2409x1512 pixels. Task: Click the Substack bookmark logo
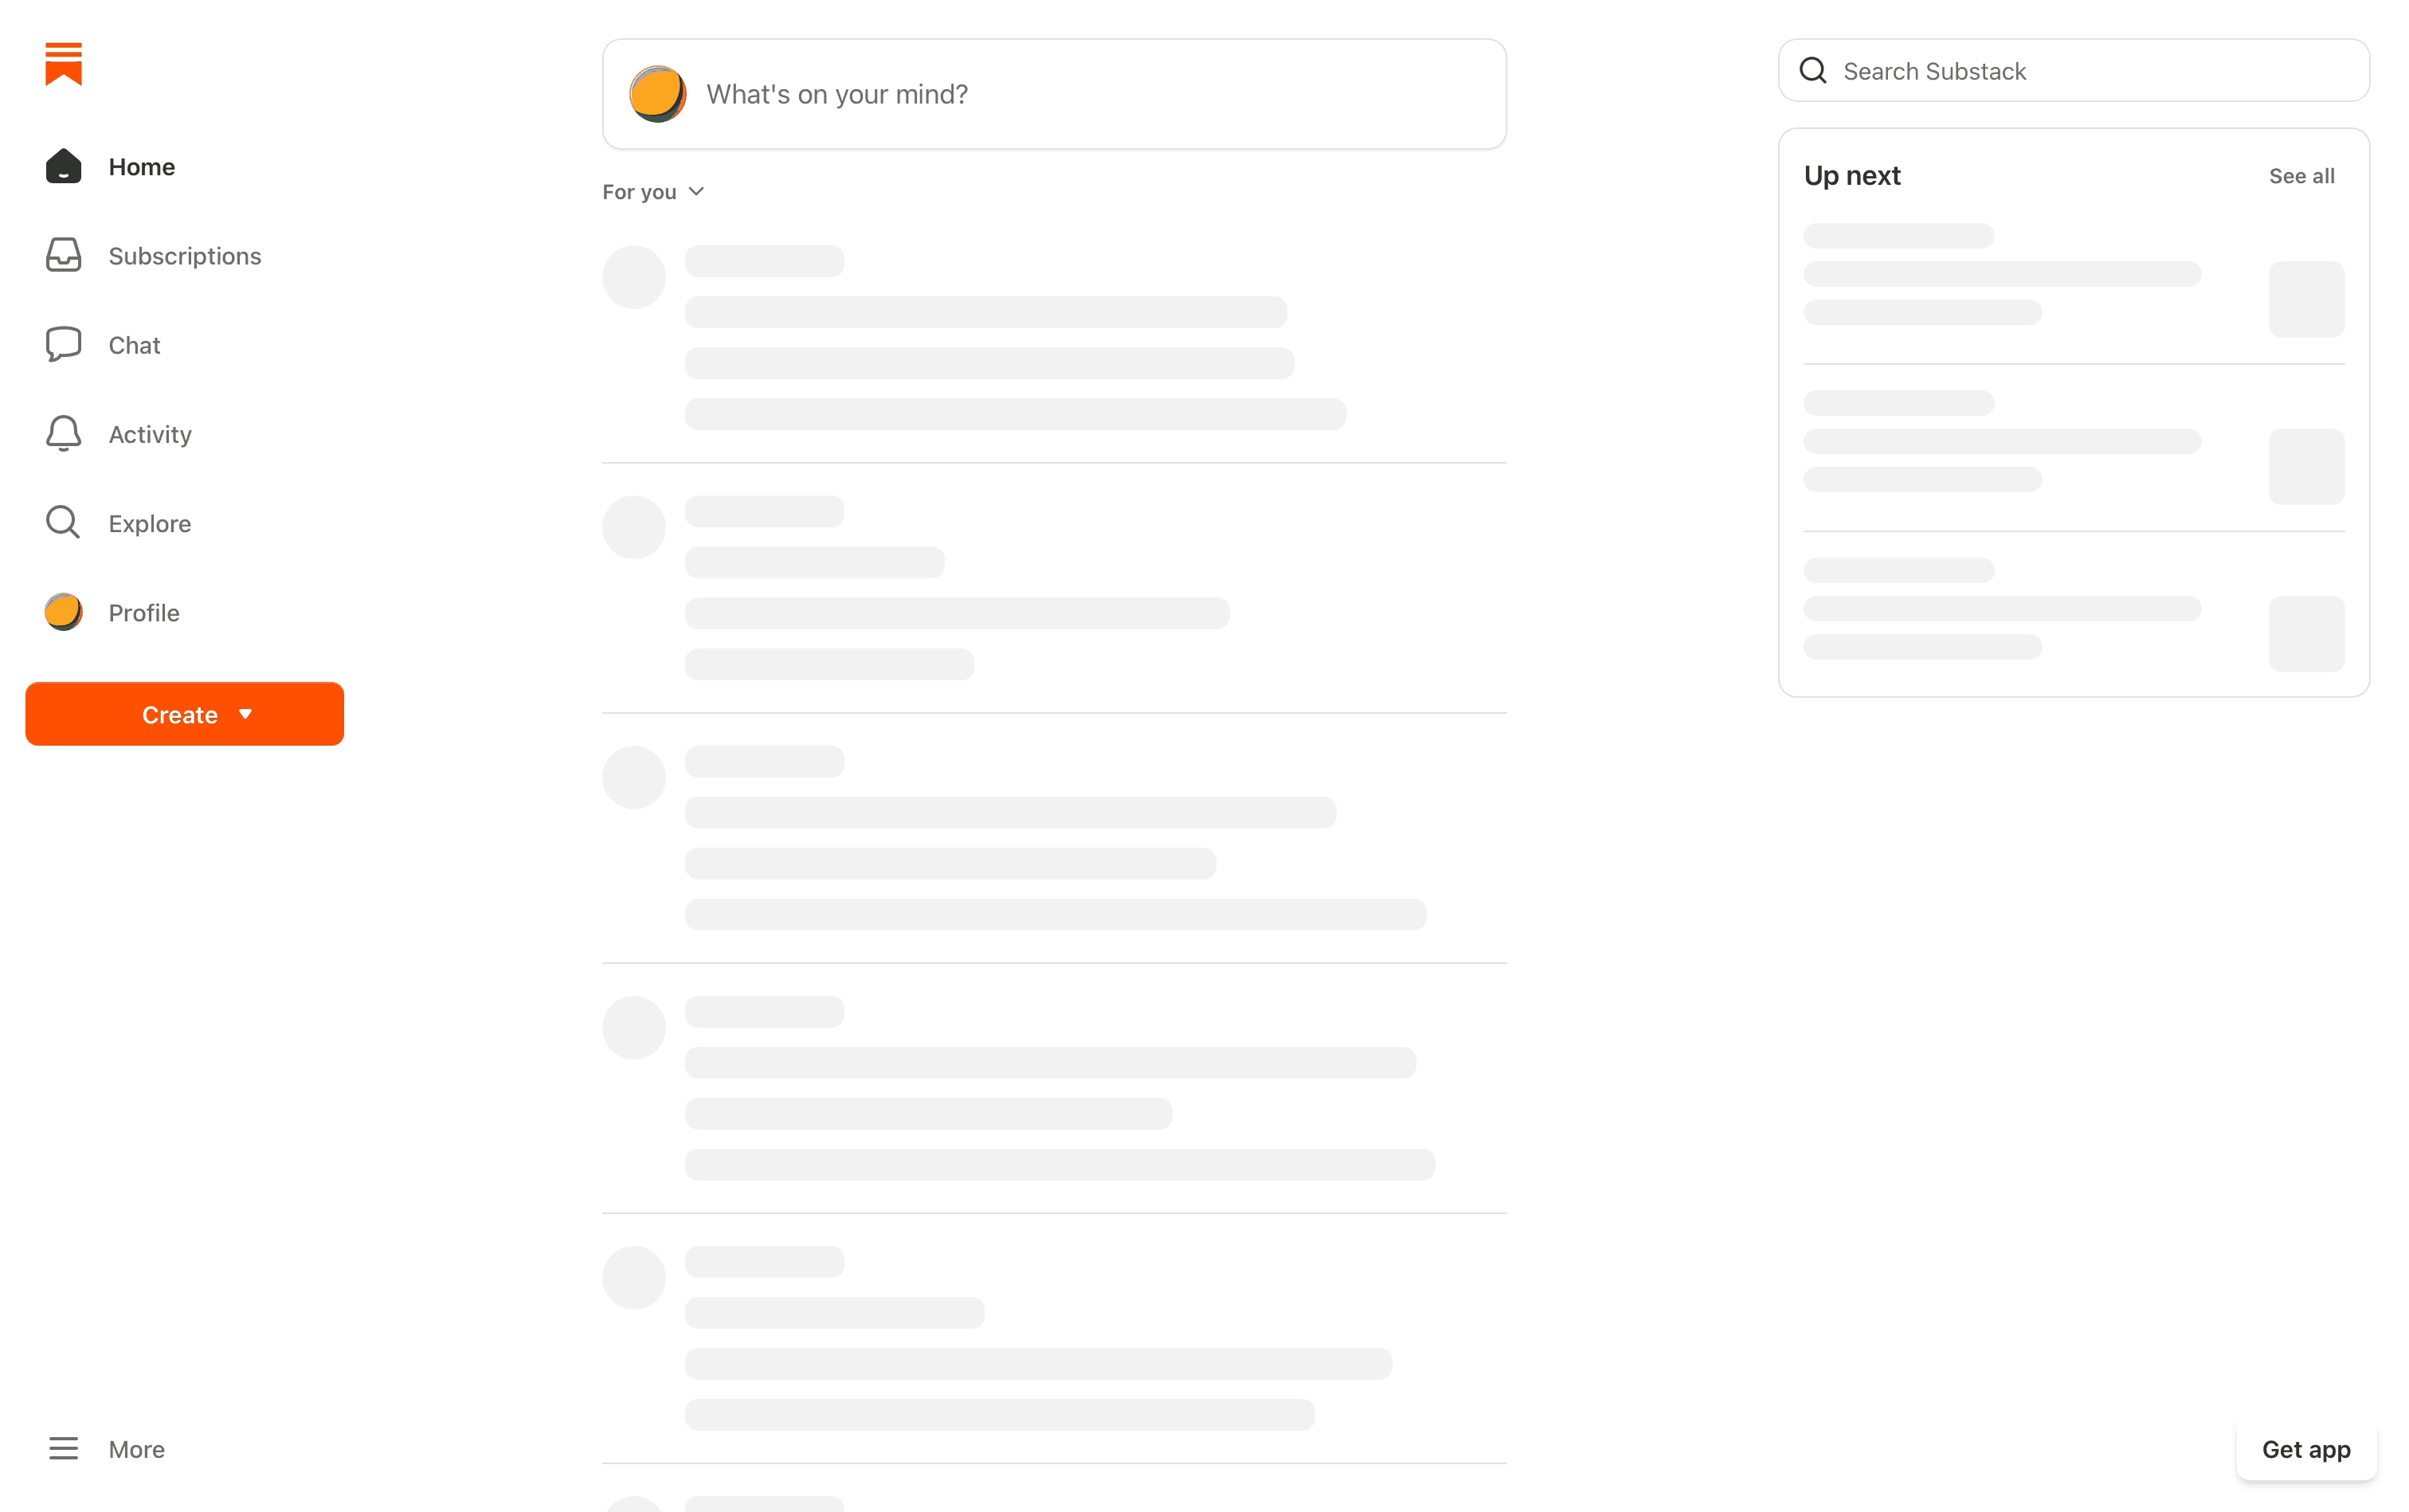[x=63, y=64]
